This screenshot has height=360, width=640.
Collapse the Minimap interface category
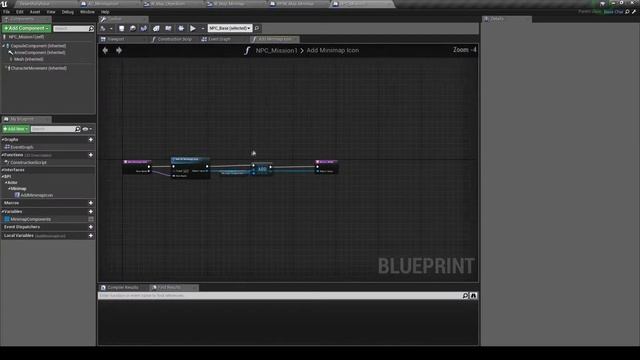tap(9, 189)
